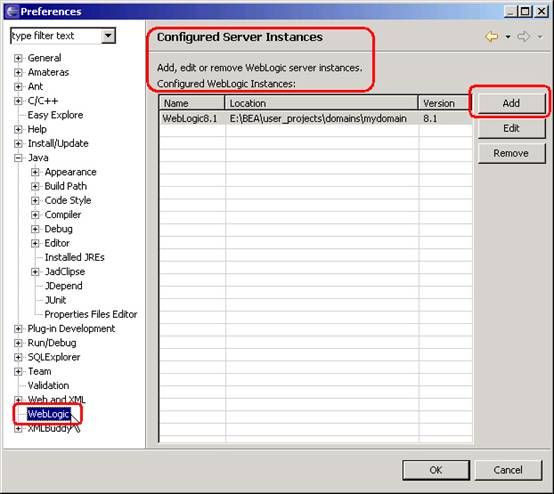
Task: Expand the Amateras tree node
Action: 18,72
